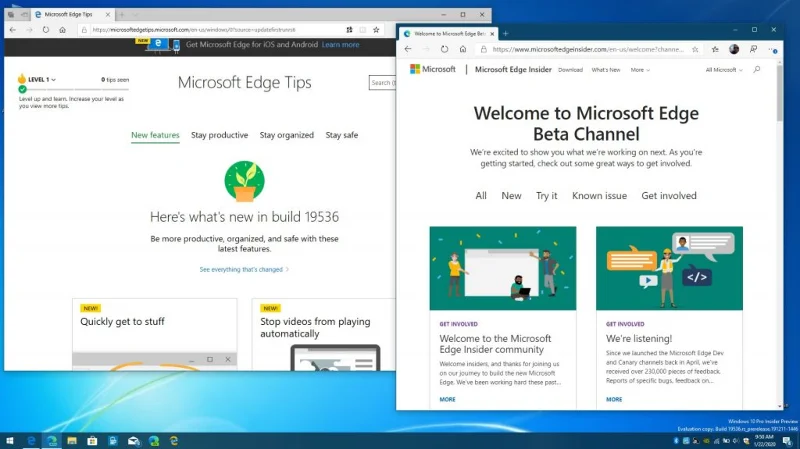The image size is (800, 449).
Task: Set tabs aside in legacy Edge window
Action: tap(24, 15)
